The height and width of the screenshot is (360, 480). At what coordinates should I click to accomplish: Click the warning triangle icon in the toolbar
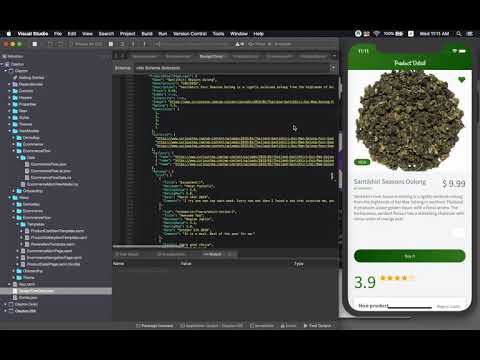click(x=238, y=44)
